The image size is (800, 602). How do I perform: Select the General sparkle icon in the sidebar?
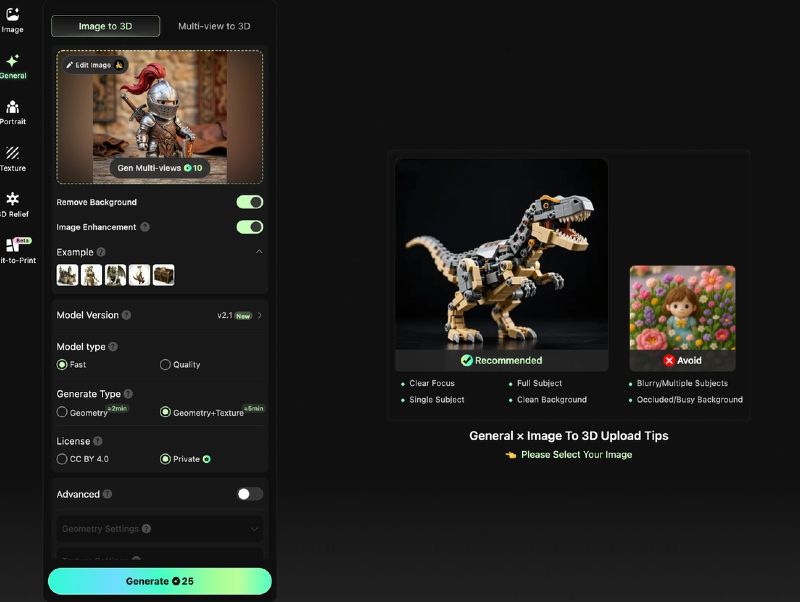click(x=13, y=61)
